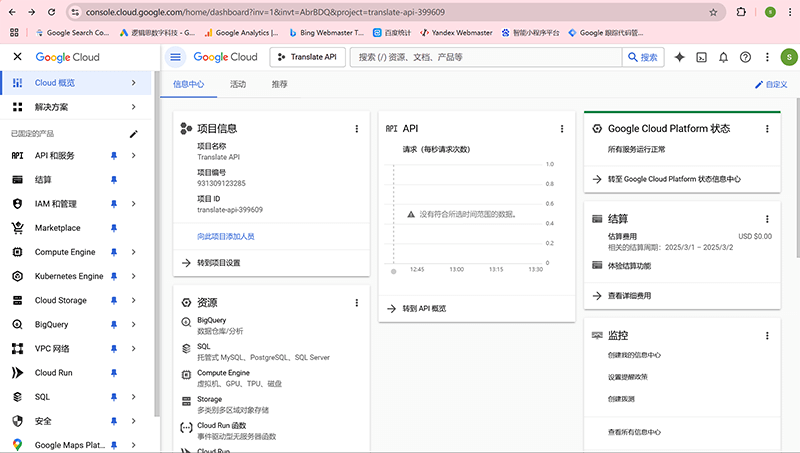Open 查看详细费用 link
The image size is (800, 453).
pos(629,296)
